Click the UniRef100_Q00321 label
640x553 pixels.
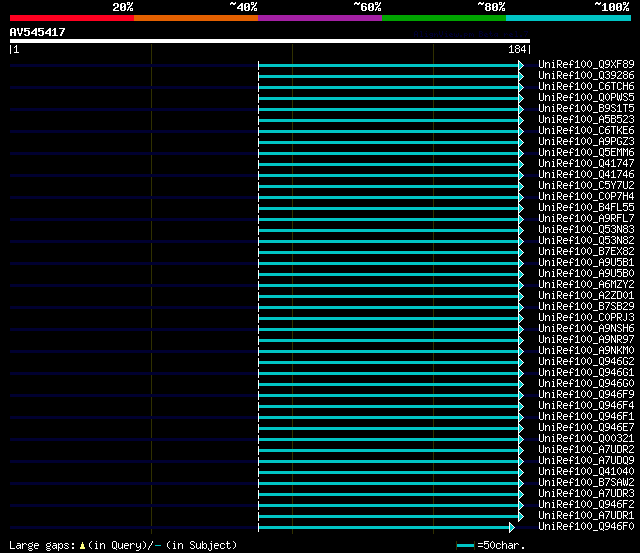(x=586, y=439)
